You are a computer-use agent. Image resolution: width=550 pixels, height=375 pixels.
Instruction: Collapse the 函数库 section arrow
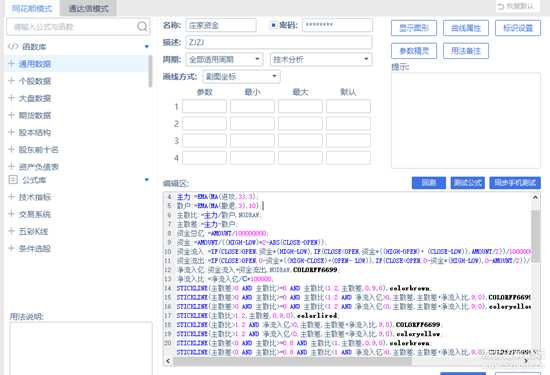[147, 46]
